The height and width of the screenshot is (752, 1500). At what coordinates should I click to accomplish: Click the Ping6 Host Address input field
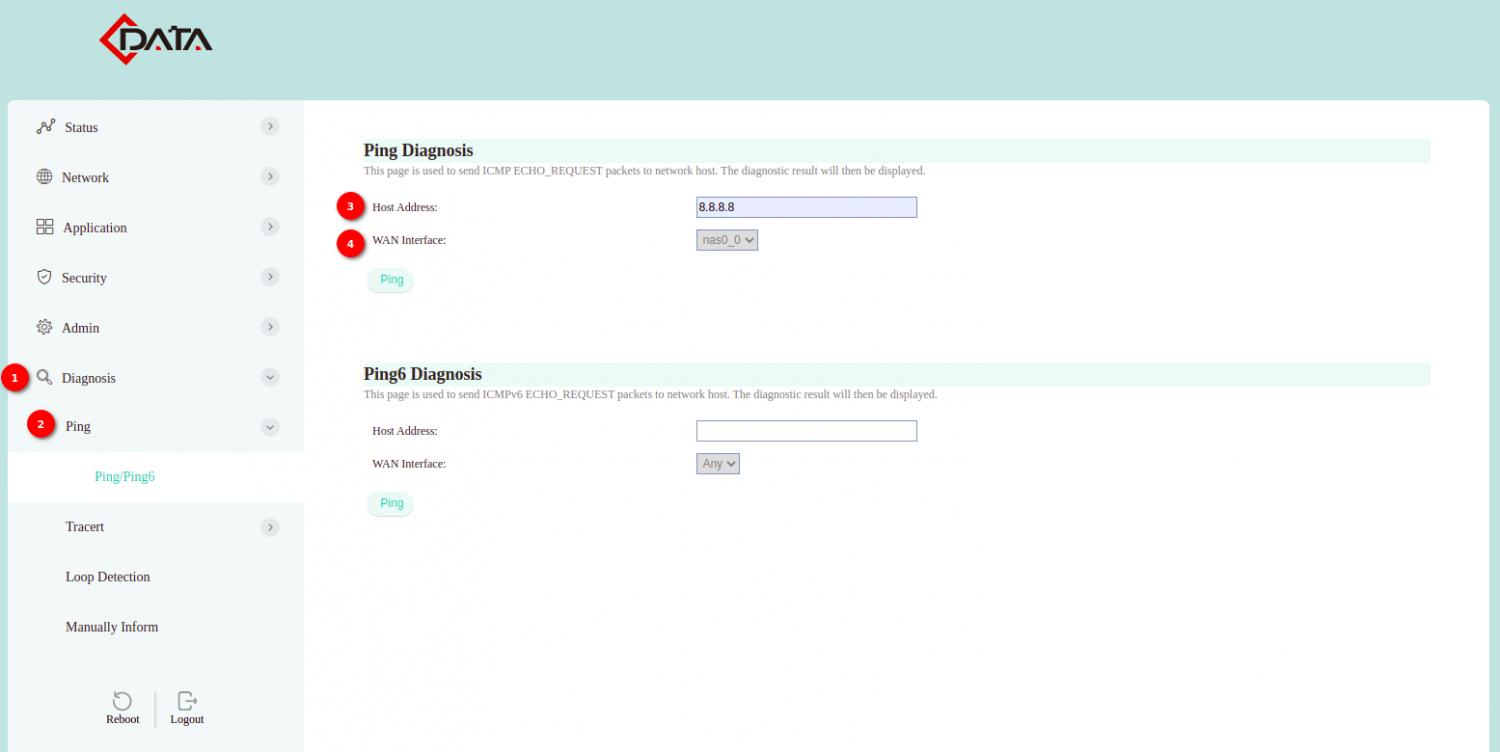coord(806,430)
